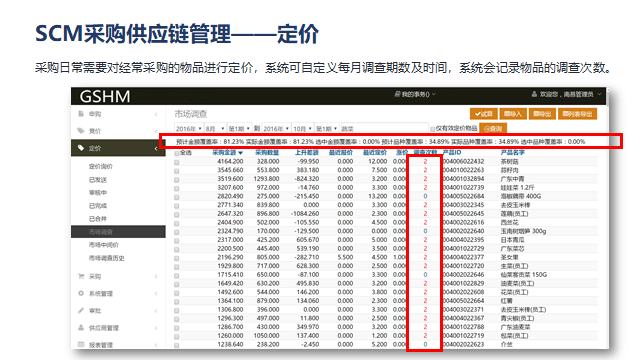The width and height of the screenshot is (640, 360).
Task: Click the gear icon beside 系统管理
Action: (81, 293)
